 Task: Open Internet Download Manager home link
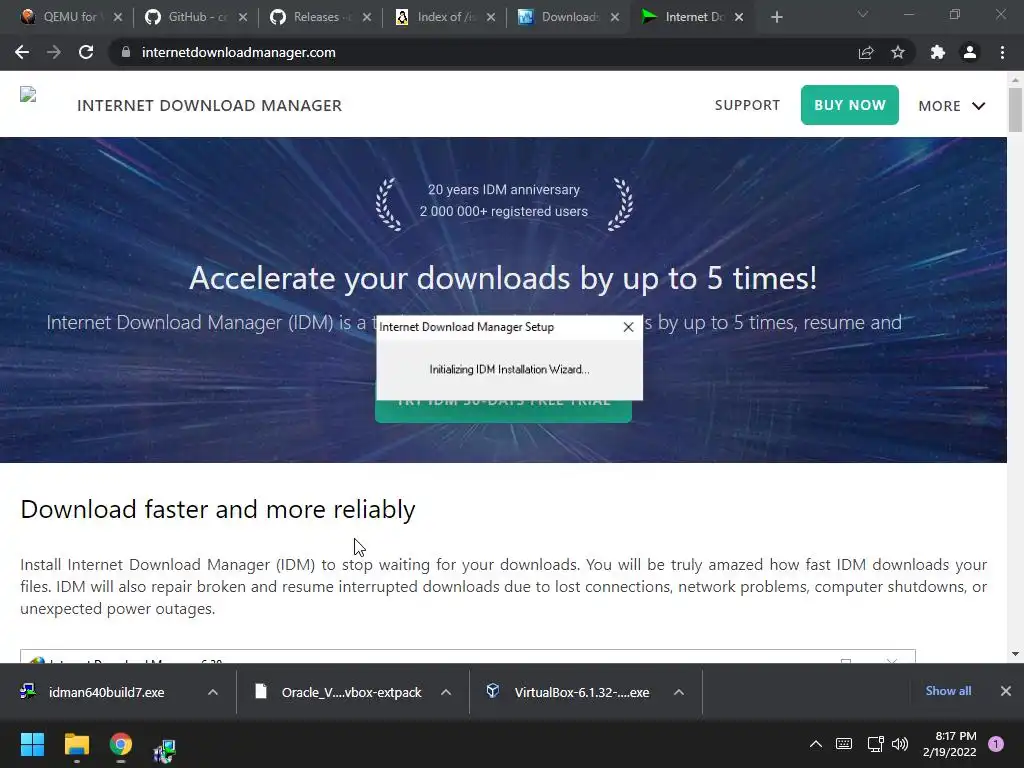click(209, 105)
